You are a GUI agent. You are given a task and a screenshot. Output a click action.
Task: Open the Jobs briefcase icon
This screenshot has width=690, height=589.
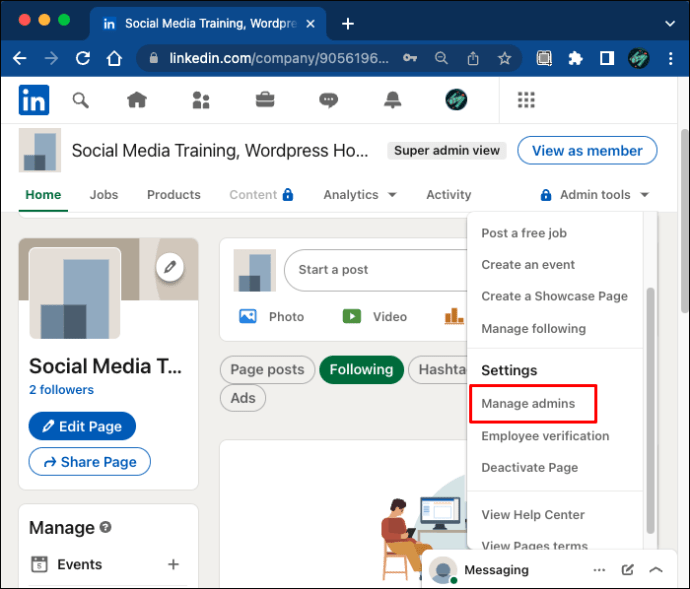click(265, 99)
